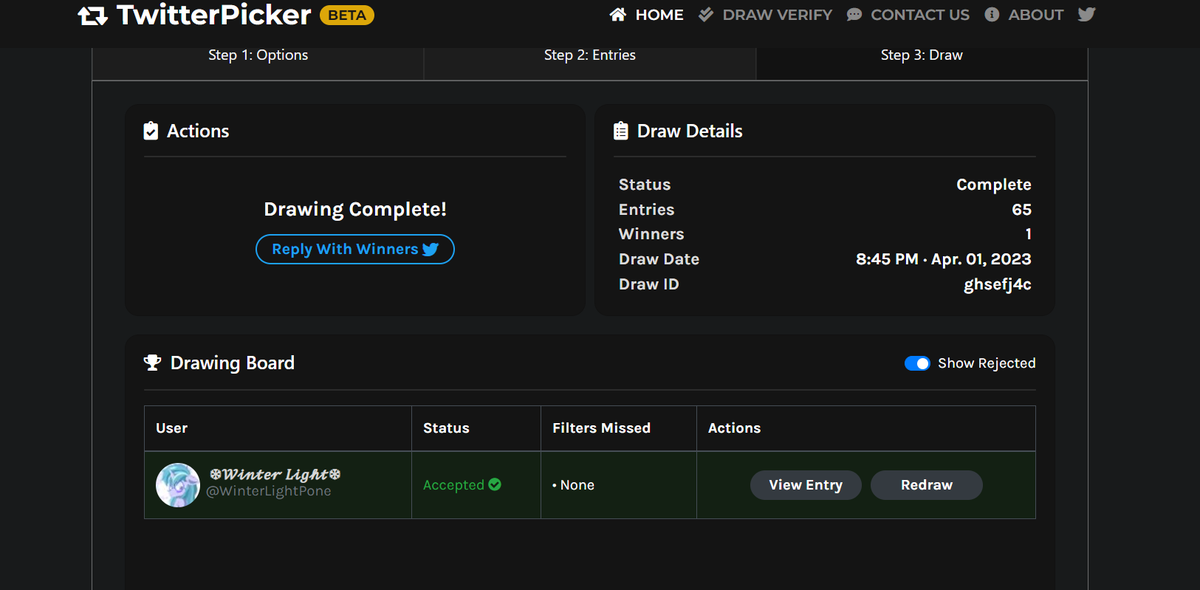
Task: Click Redraw for the winner row
Action: tap(927, 485)
